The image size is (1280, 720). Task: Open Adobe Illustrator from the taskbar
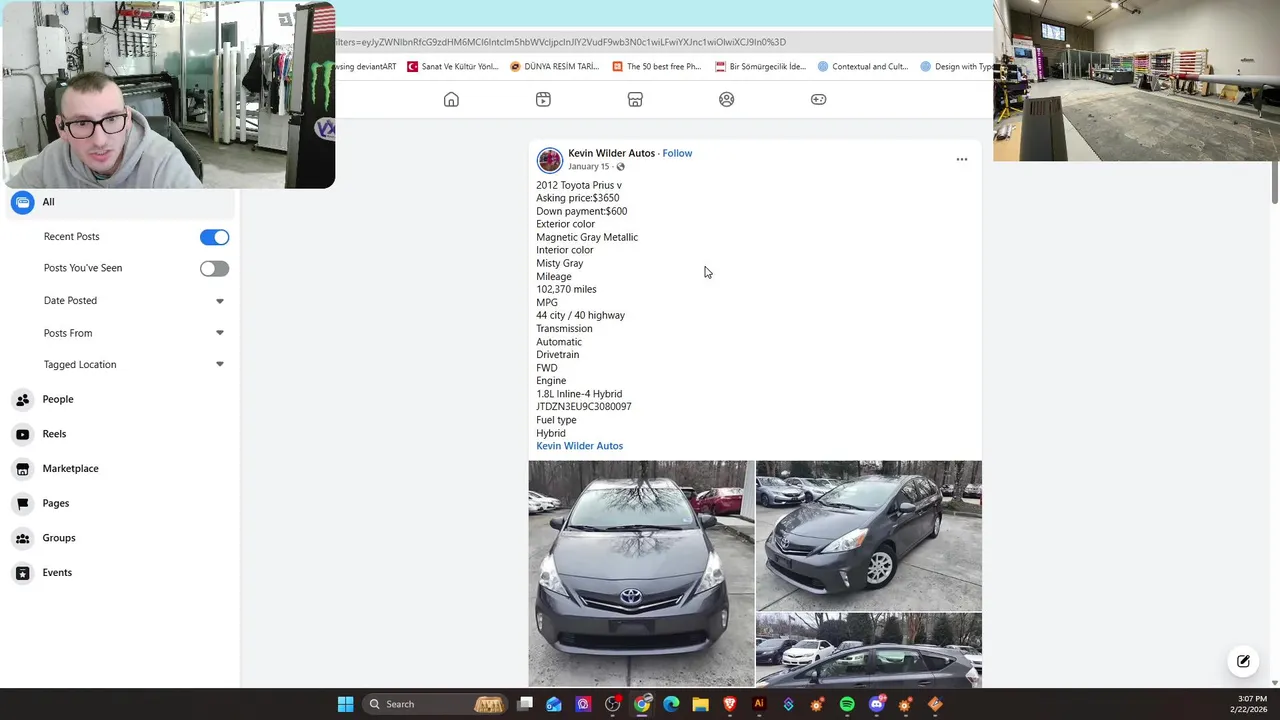[x=759, y=704]
